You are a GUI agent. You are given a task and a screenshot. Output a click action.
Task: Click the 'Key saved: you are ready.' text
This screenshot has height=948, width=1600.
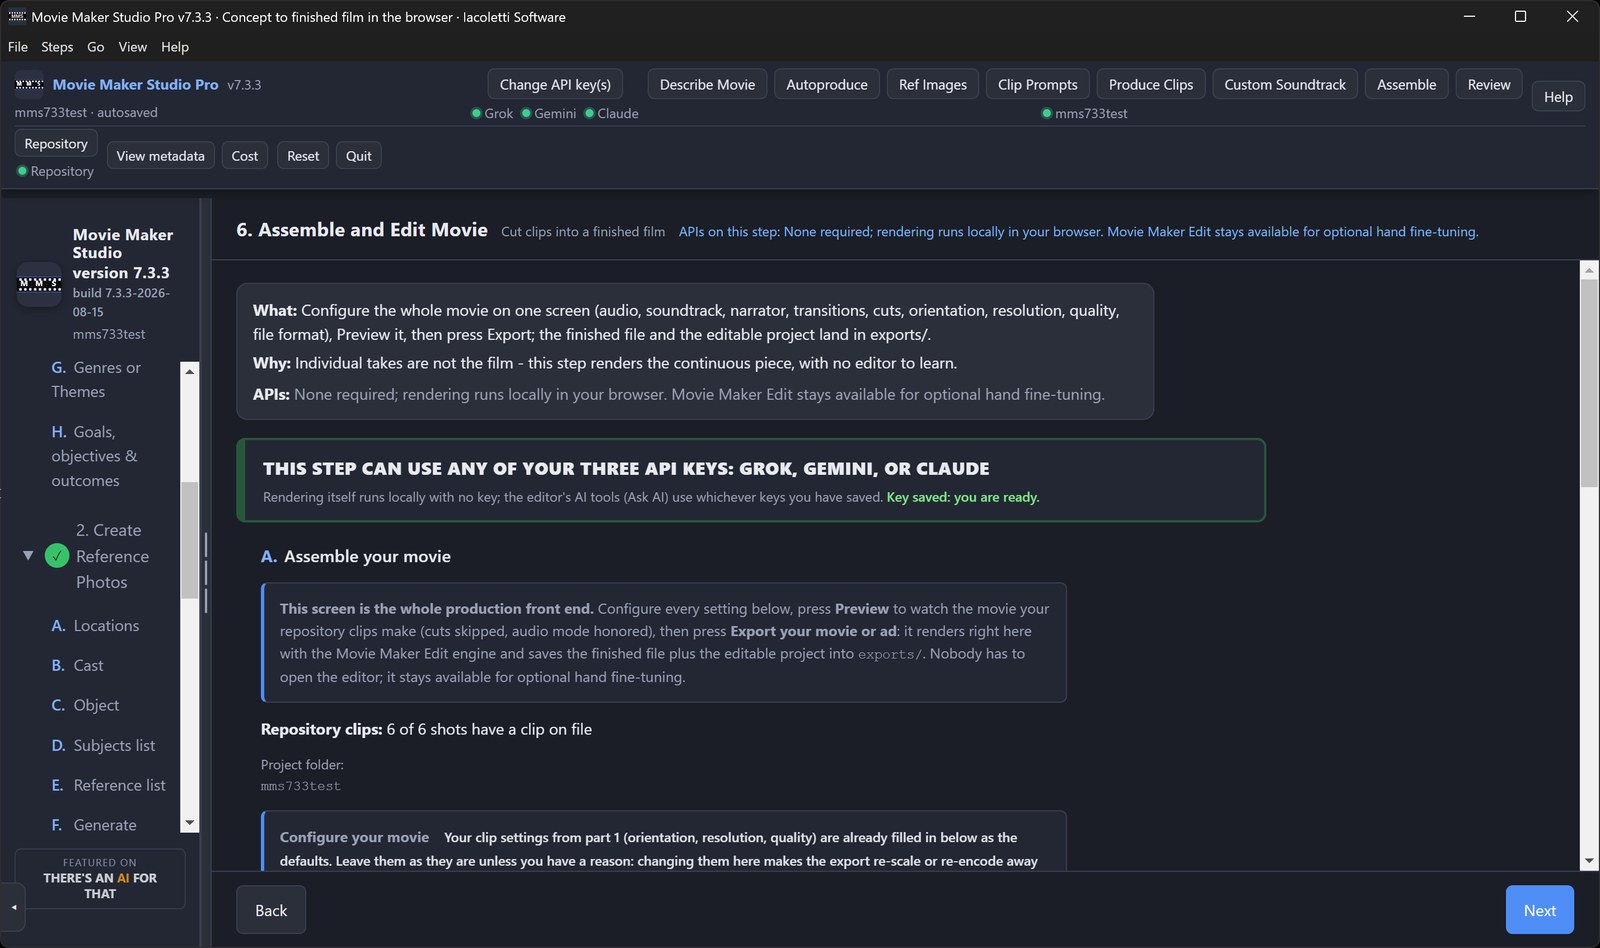[963, 497]
